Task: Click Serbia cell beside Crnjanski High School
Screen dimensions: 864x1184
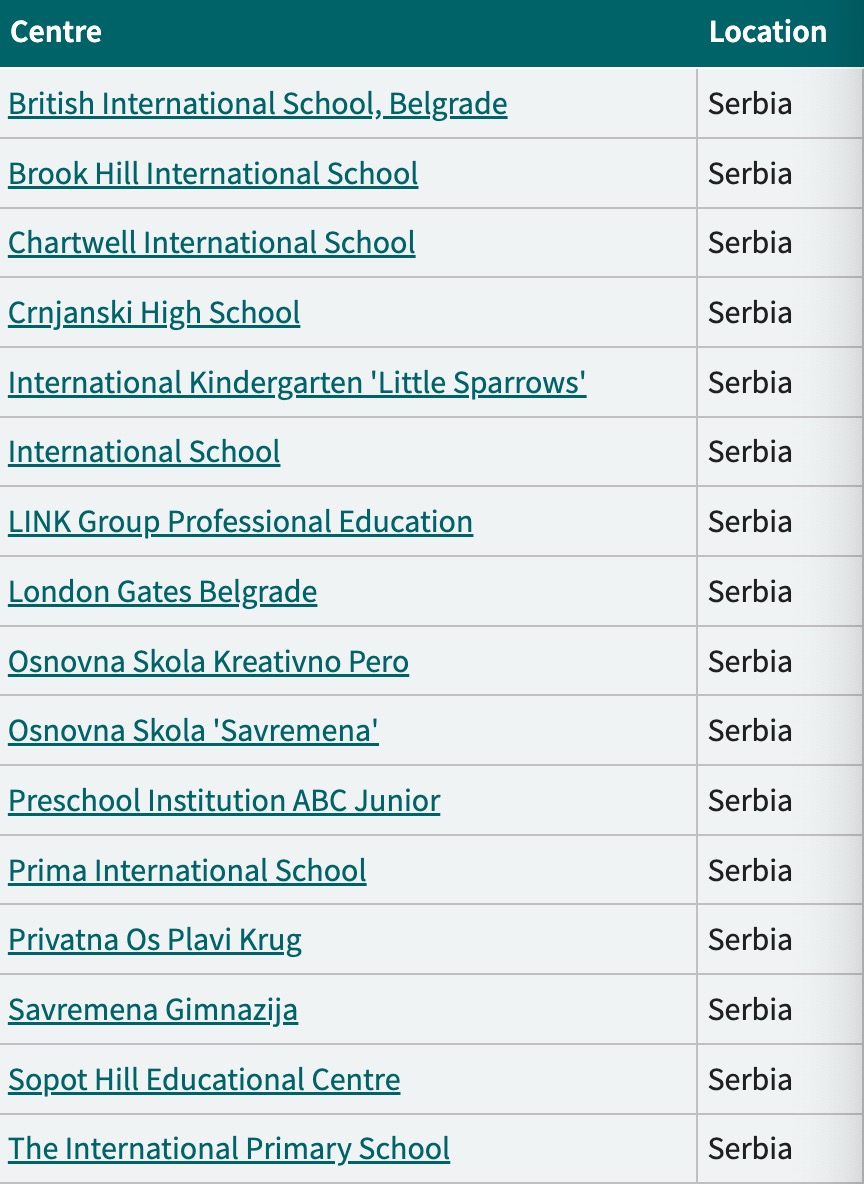Action: 780,313
